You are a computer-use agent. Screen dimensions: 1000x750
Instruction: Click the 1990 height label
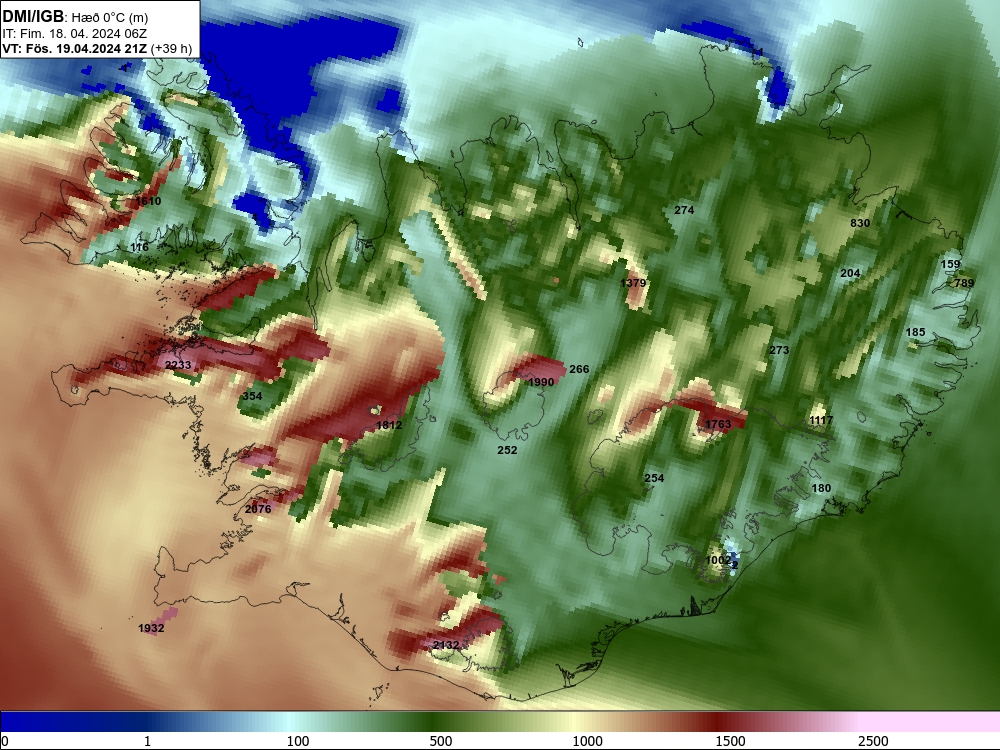pos(541,382)
